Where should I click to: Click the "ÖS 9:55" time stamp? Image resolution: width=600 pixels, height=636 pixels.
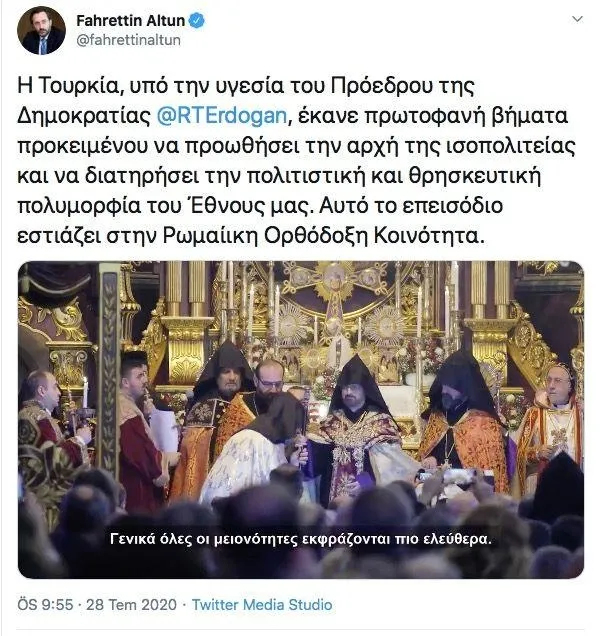(44, 605)
